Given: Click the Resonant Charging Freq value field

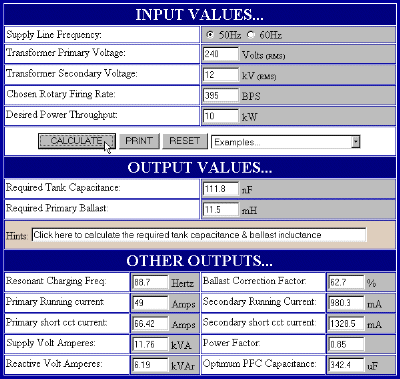Looking at the screenshot, I should (150, 282).
